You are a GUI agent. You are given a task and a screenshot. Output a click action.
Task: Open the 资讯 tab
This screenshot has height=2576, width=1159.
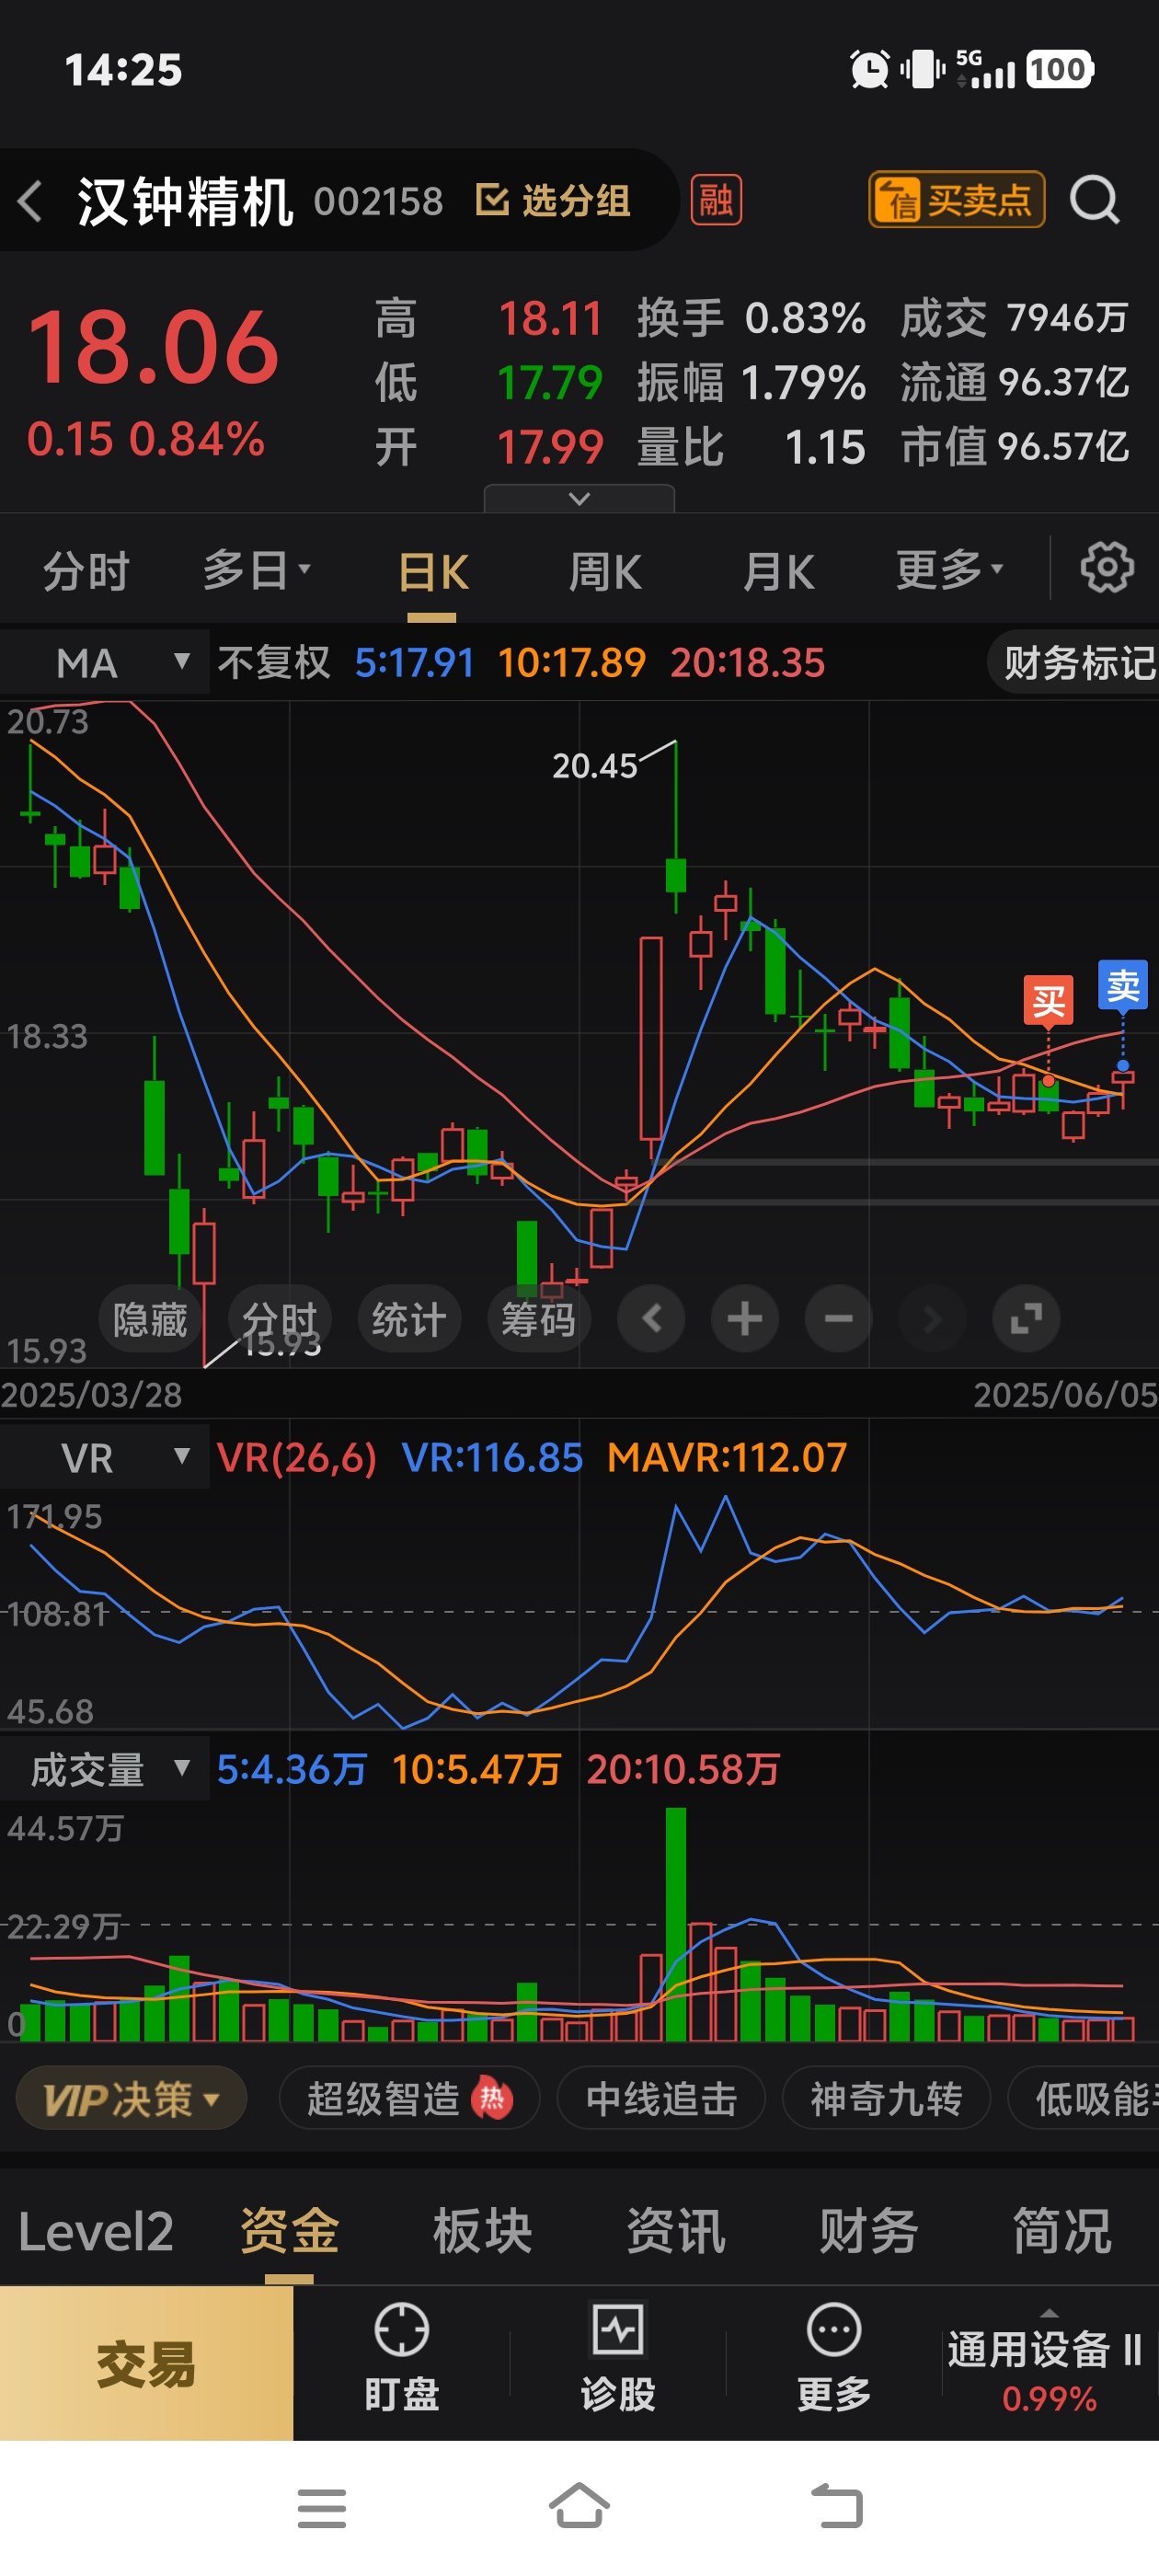(675, 2231)
